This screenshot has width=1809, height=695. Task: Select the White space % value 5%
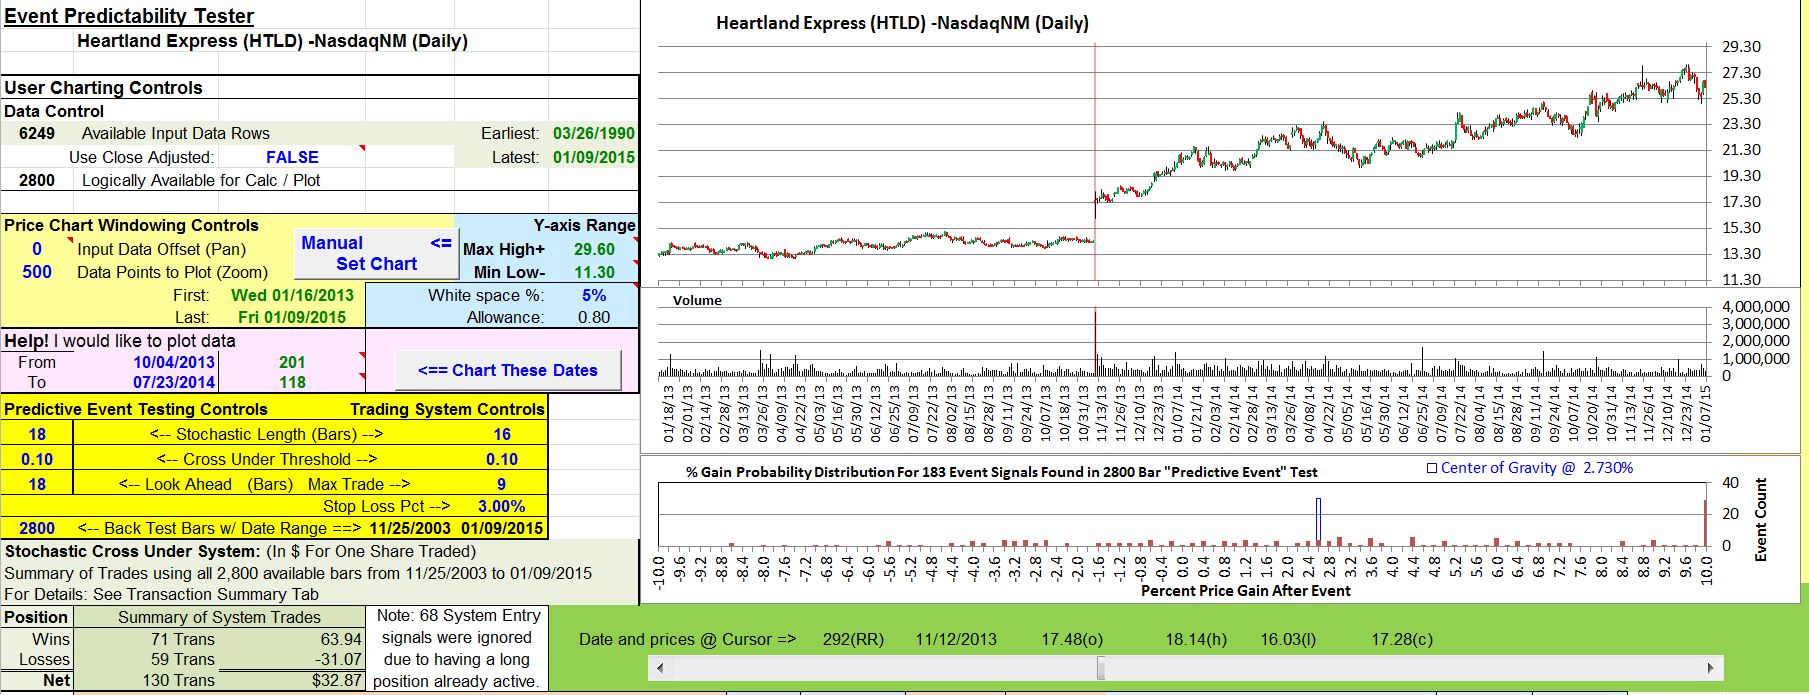594,295
